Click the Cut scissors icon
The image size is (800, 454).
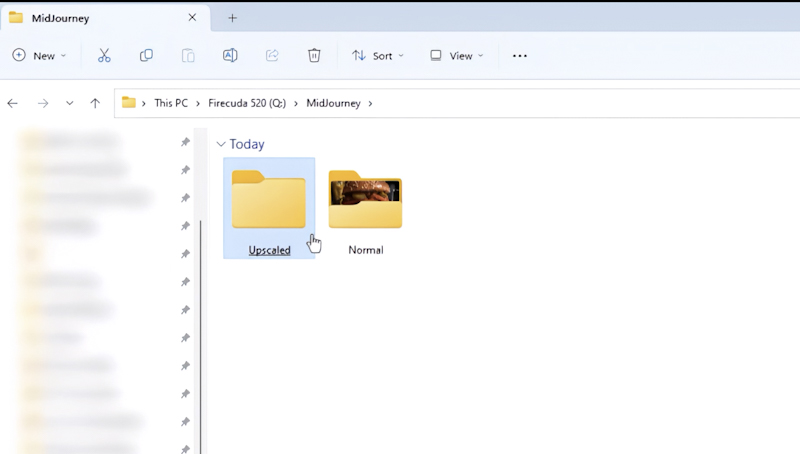(x=104, y=56)
